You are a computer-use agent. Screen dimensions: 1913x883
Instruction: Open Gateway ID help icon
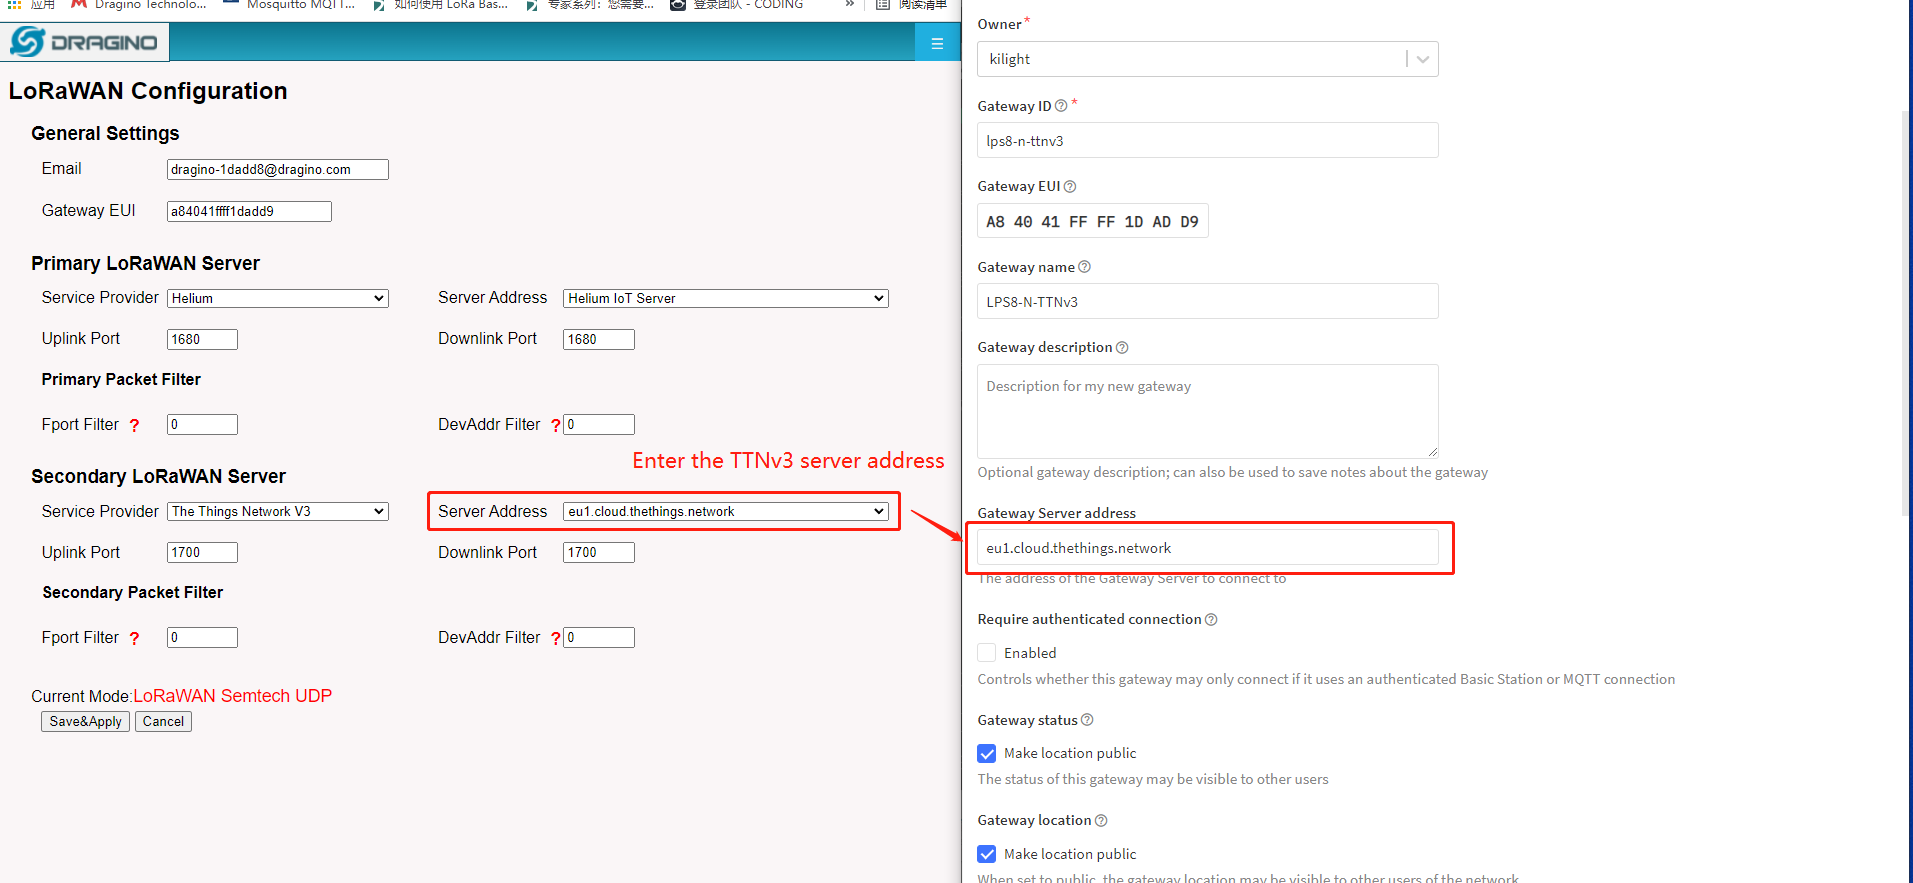click(1061, 106)
